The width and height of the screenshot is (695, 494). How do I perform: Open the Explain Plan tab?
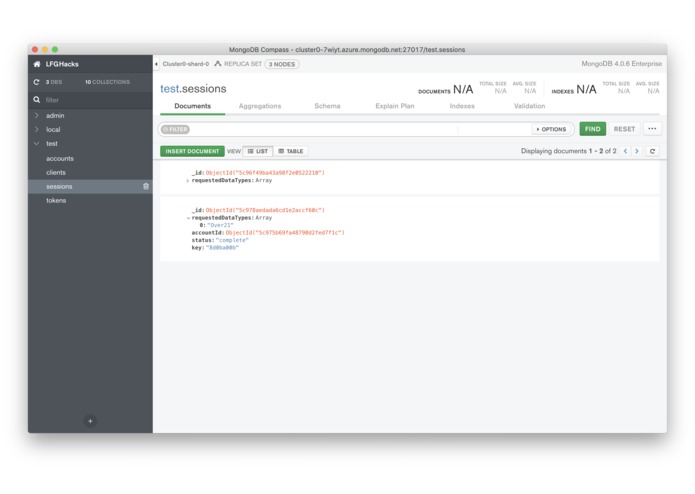tap(394, 106)
